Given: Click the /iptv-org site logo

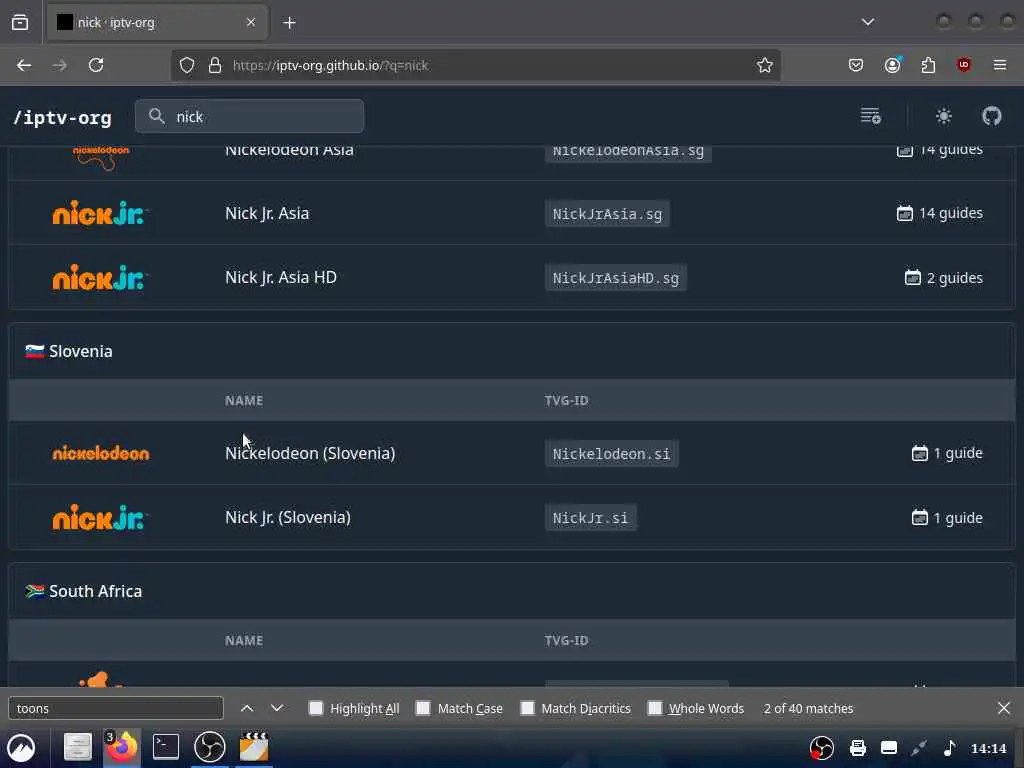Looking at the screenshot, I should 63,118.
